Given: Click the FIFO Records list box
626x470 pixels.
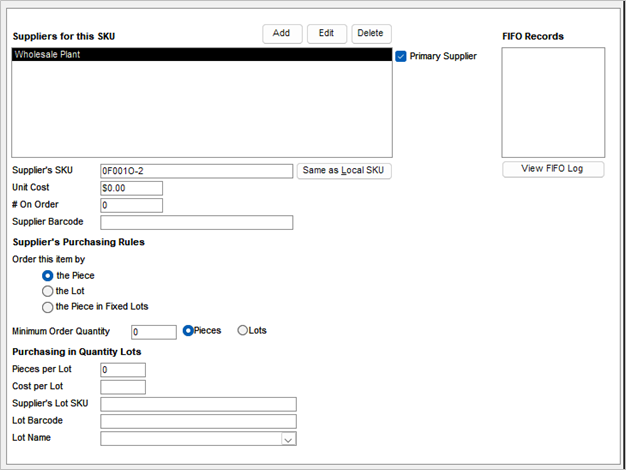Looking at the screenshot, I should click(x=552, y=102).
